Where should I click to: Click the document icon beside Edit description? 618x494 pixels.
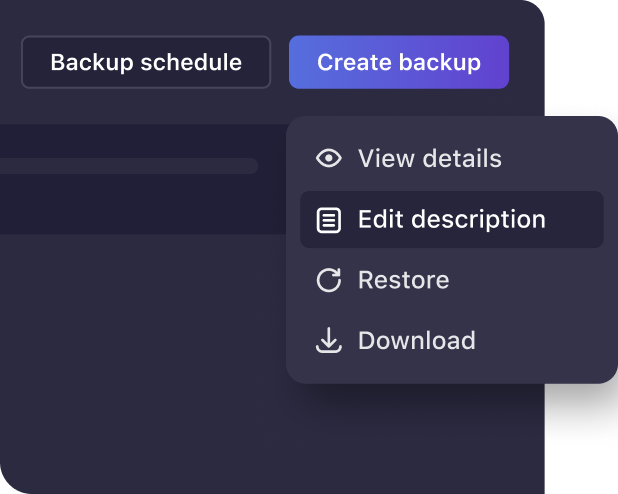tap(329, 220)
